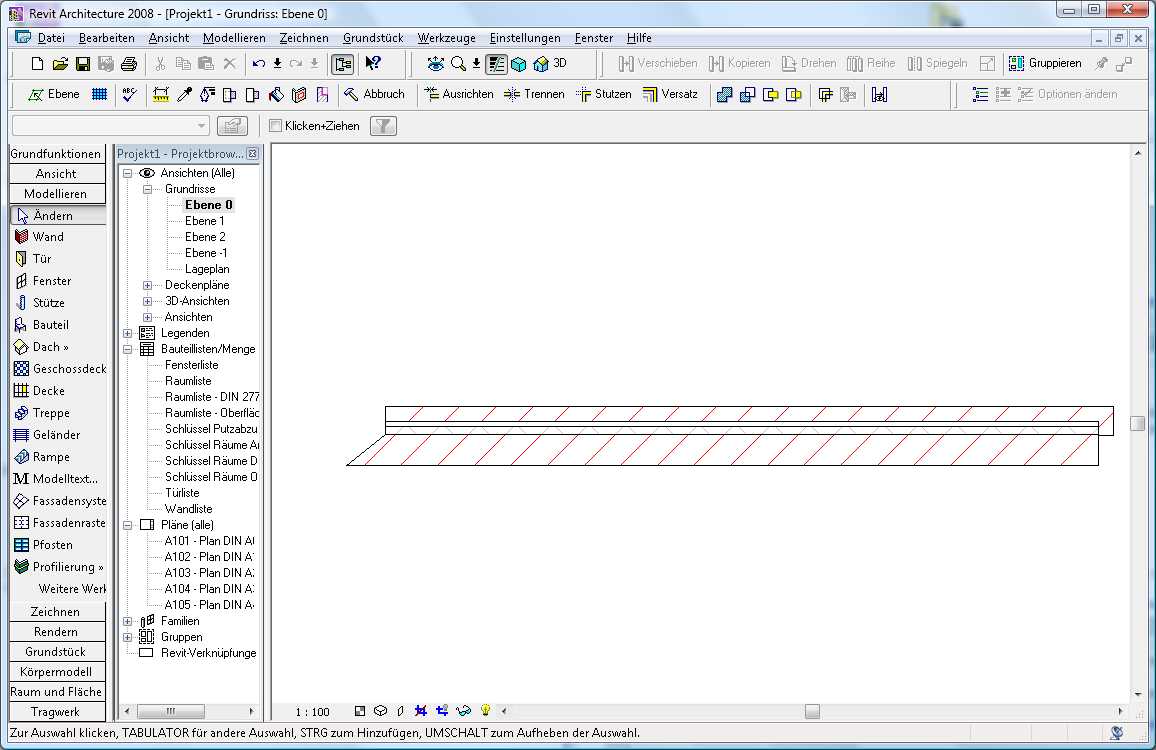Screen dimensions: 1156x750
Task: Select the join geometry icon
Action: 725,94
